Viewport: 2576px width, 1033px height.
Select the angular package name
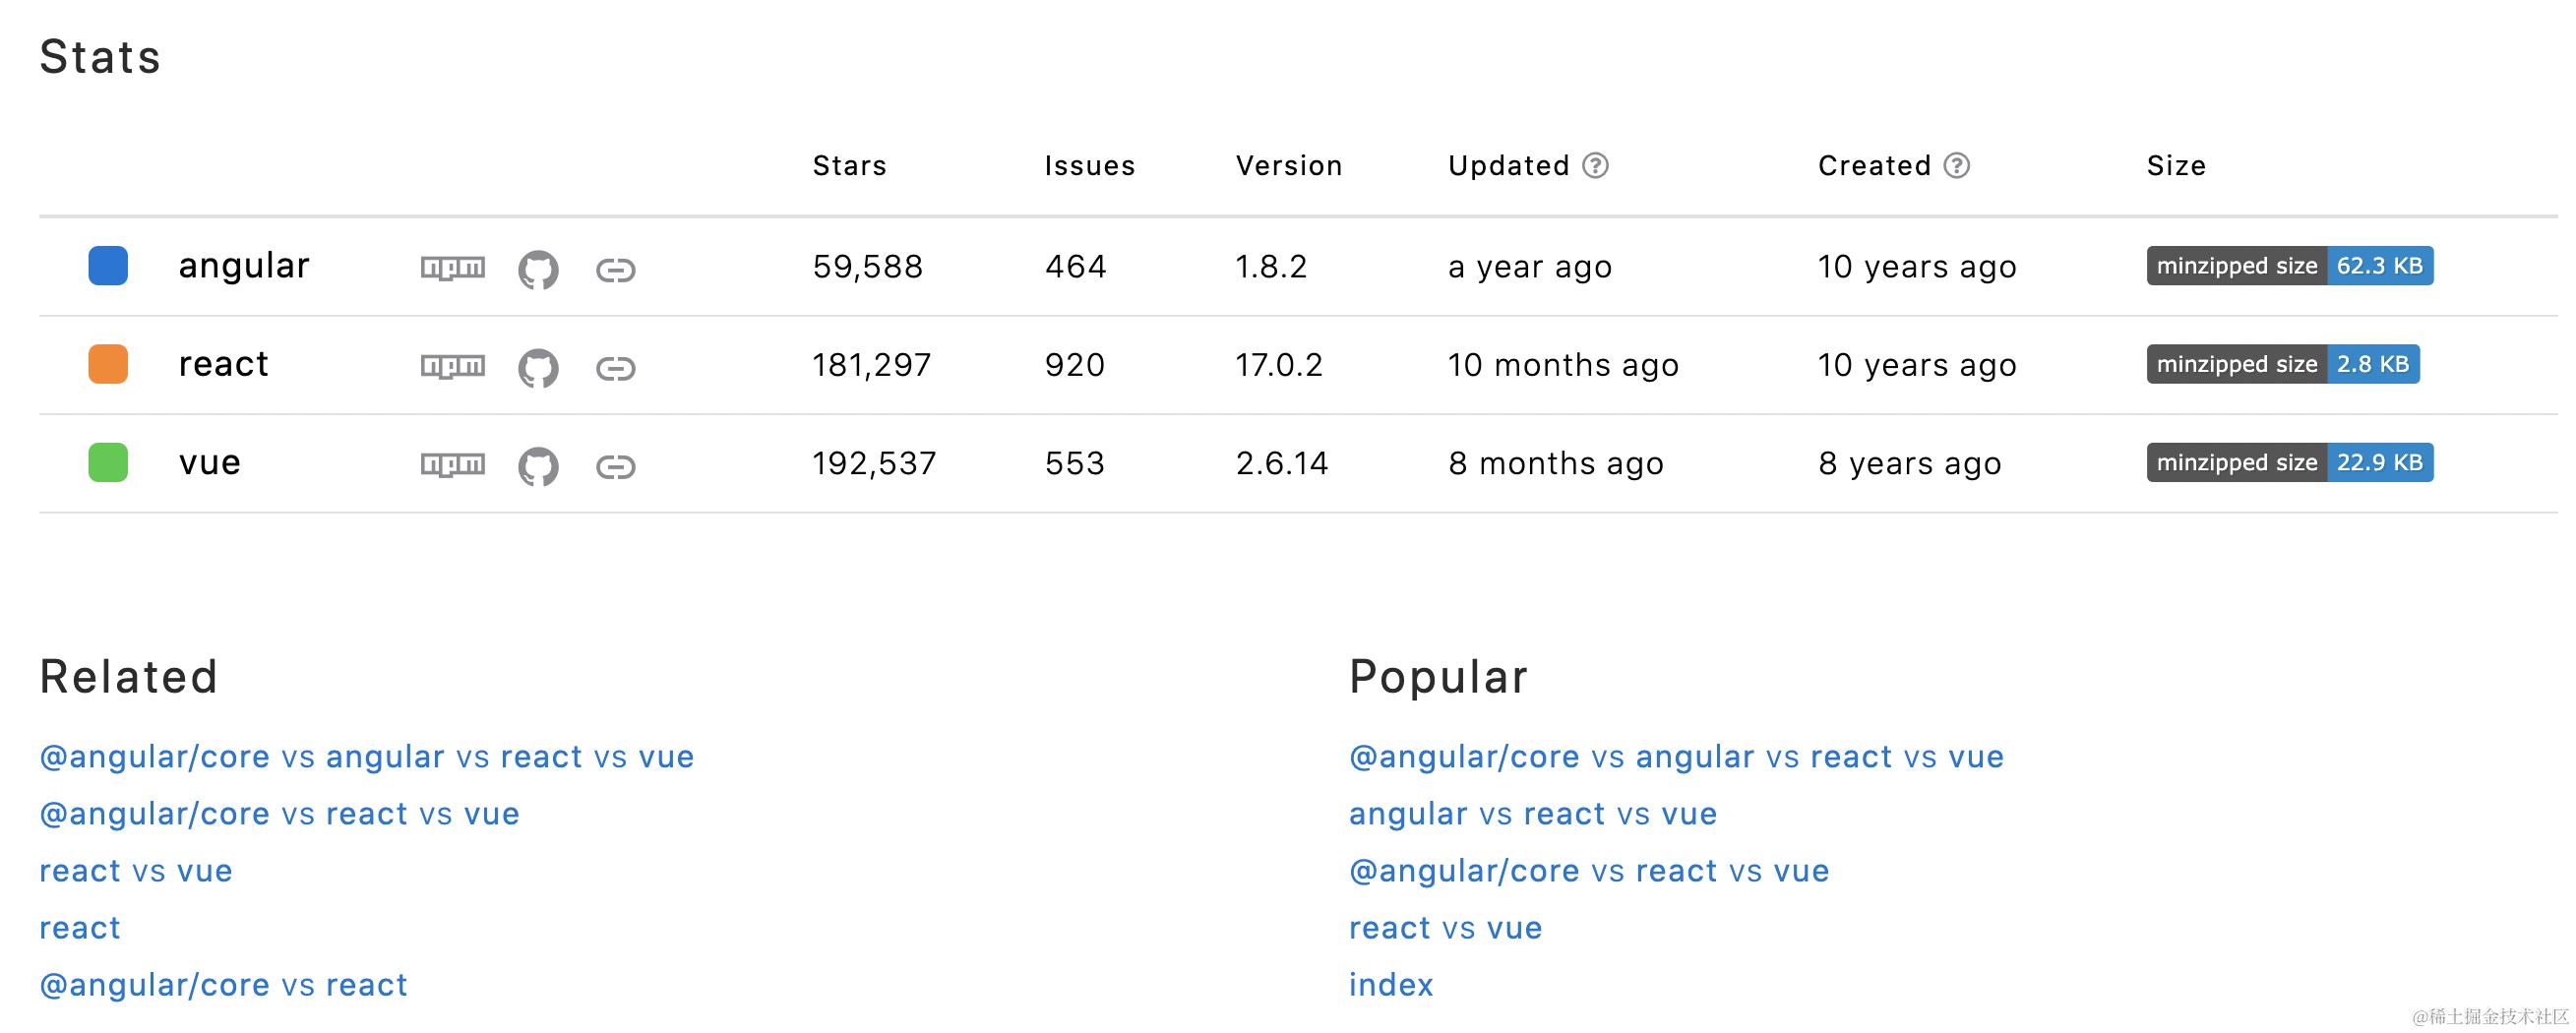(244, 266)
